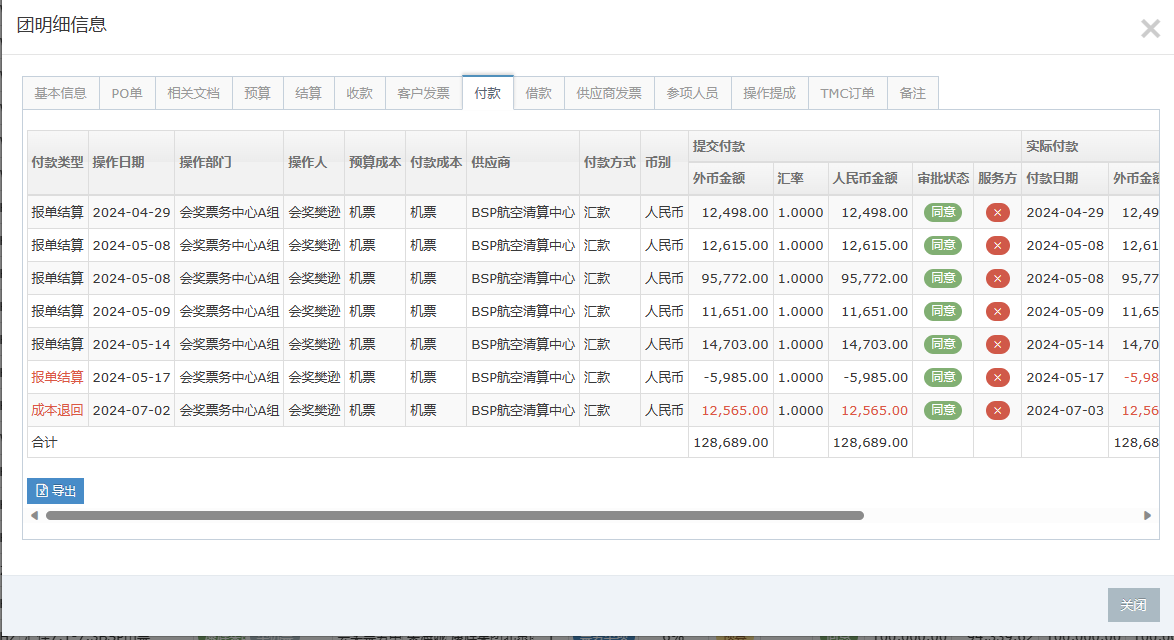Click red X icon in 95,772.00 row
Screen dimensions: 1174x640
pos(997,278)
